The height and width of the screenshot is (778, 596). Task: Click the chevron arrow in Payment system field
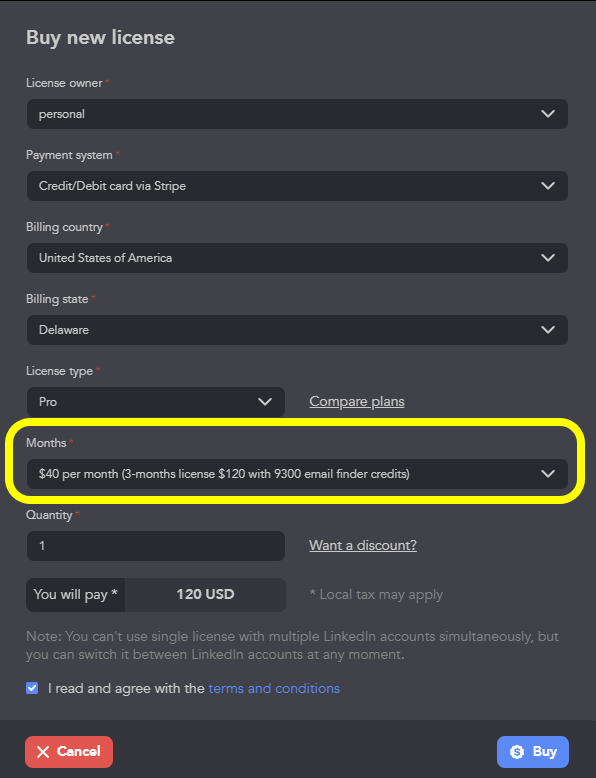point(548,186)
